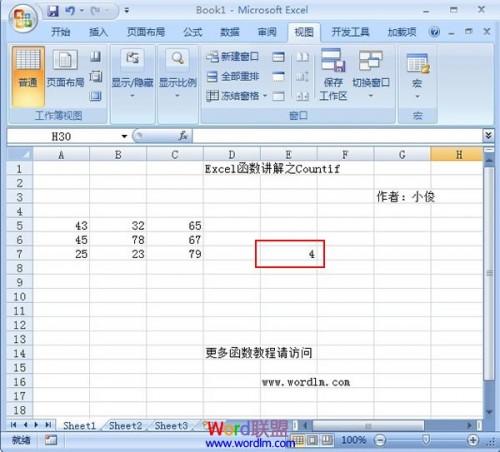
Task: Click cell containing 43
Action: (x=61, y=226)
